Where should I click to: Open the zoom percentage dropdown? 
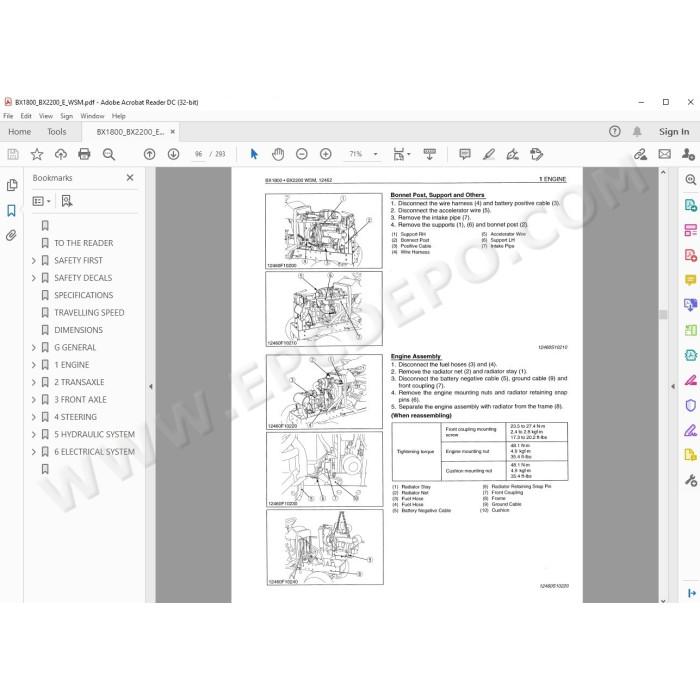(375, 154)
